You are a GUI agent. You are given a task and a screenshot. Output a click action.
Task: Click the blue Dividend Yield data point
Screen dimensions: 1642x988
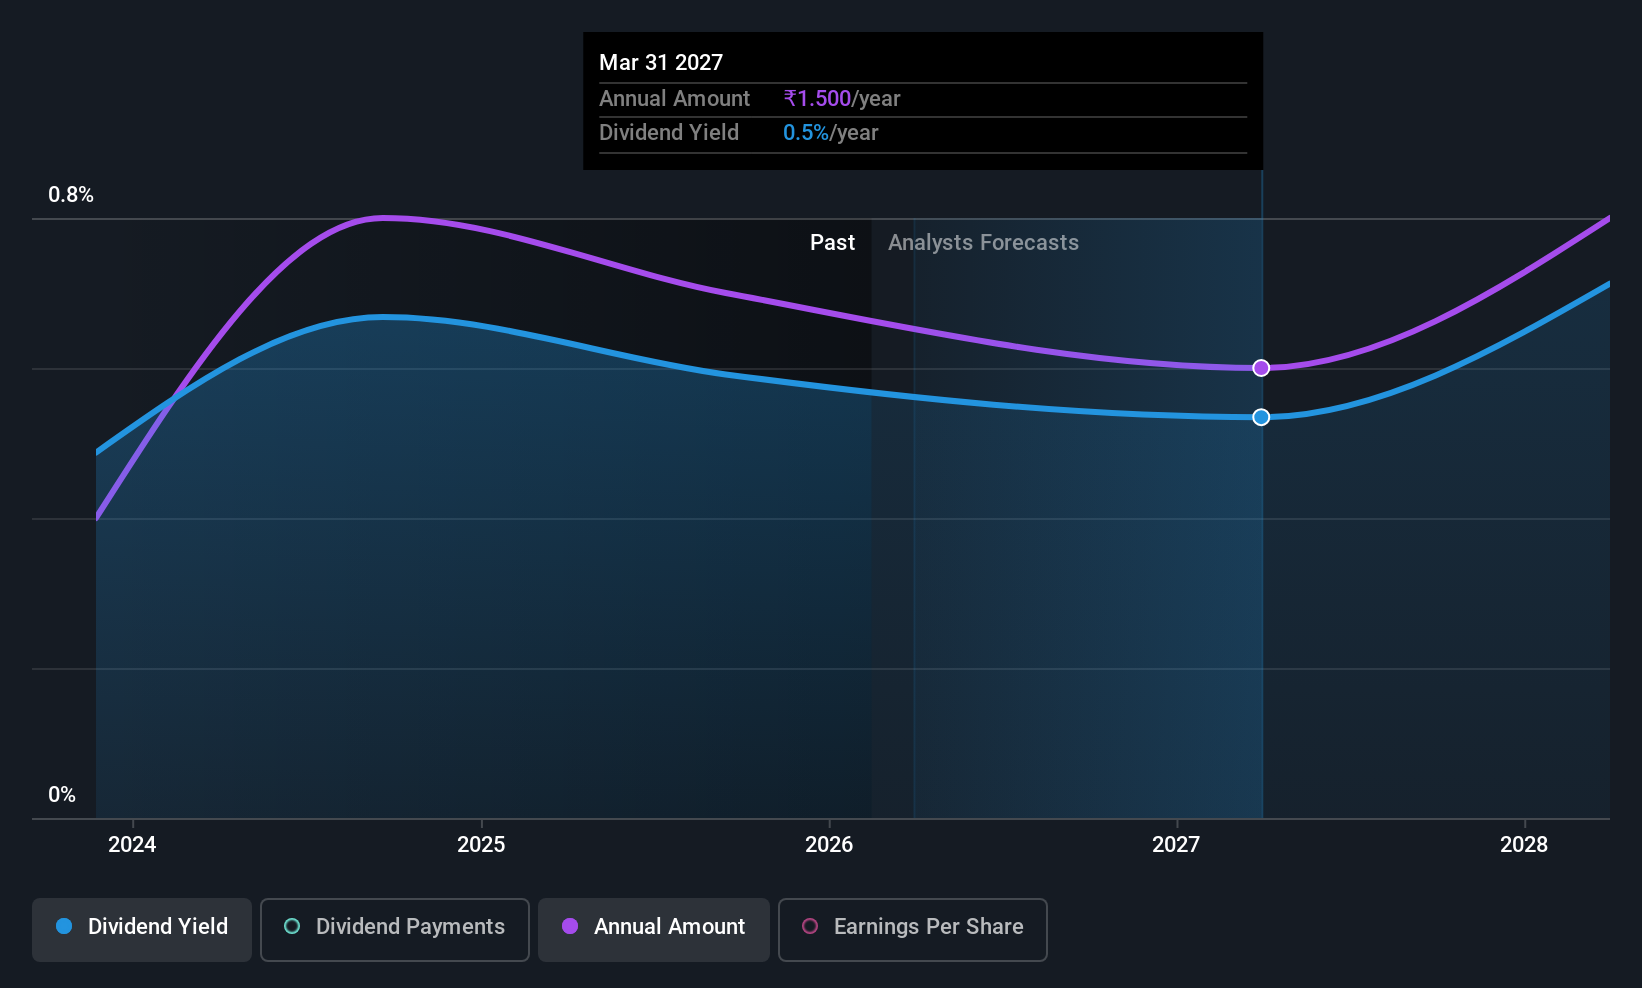tap(1261, 417)
